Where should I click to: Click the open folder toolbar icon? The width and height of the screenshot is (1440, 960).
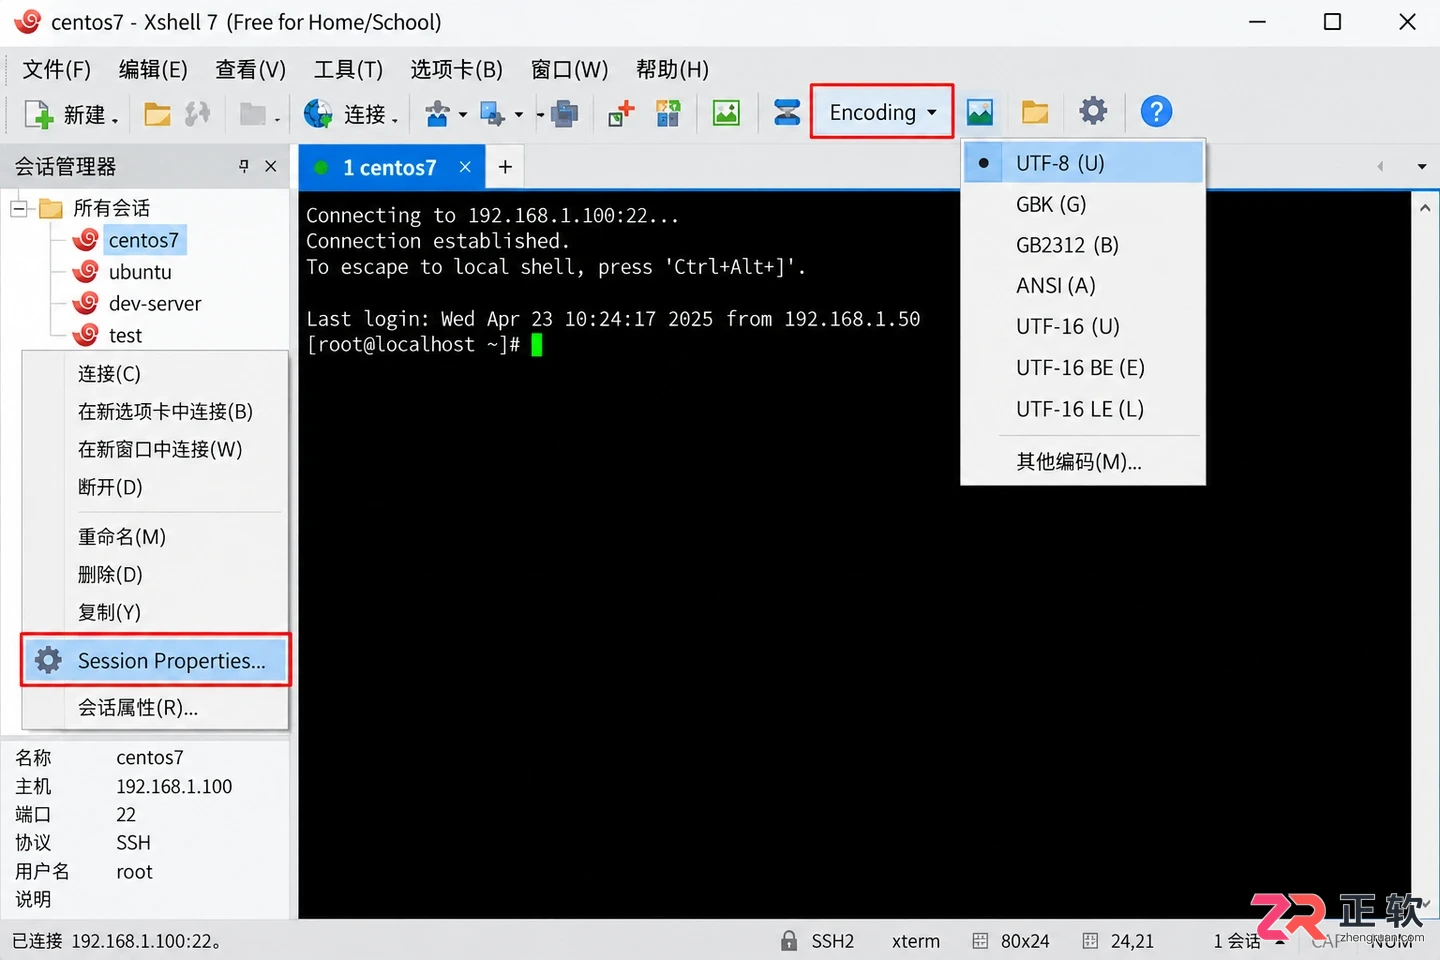(157, 114)
